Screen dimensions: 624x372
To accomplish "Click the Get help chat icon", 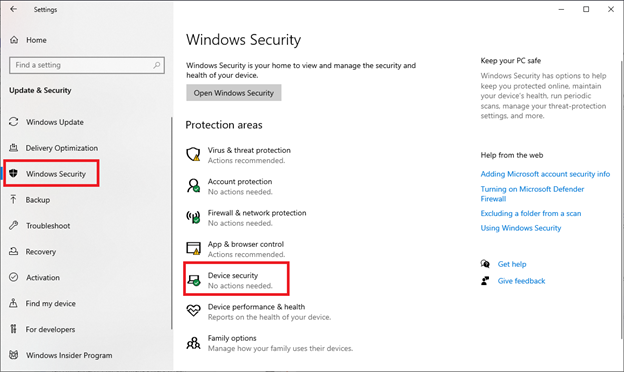I will click(x=485, y=264).
